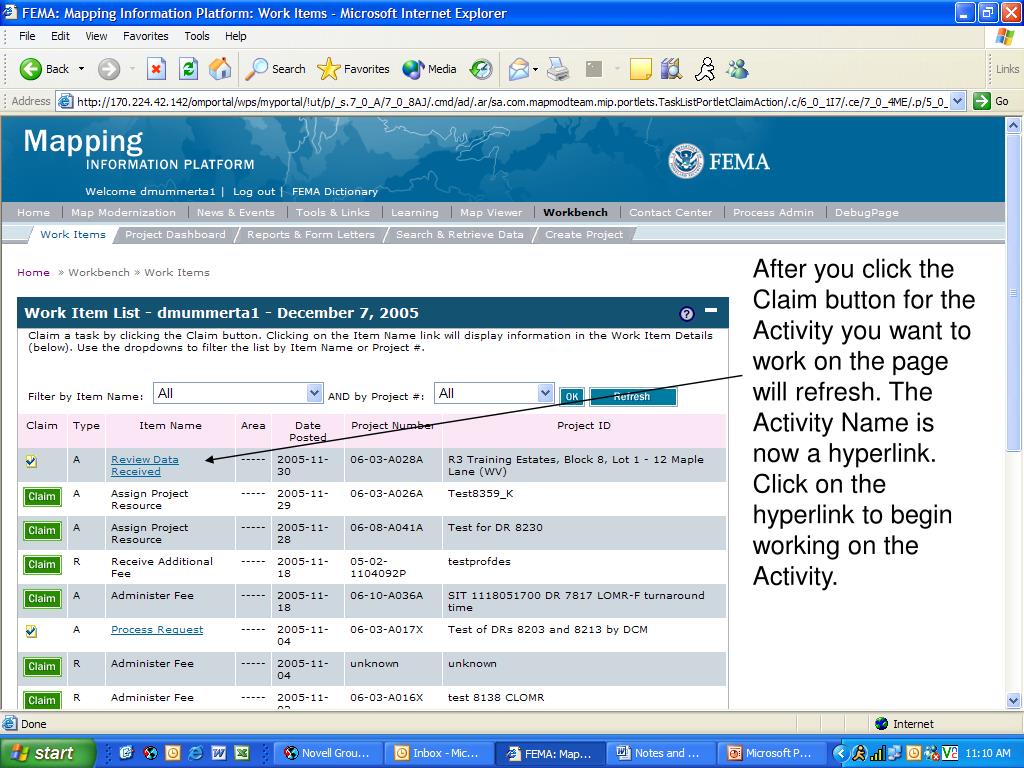This screenshot has height=768, width=1024.
Task: Click the Go arrow next to address bar
Action: pyautogui.click(x=991, y=101)
